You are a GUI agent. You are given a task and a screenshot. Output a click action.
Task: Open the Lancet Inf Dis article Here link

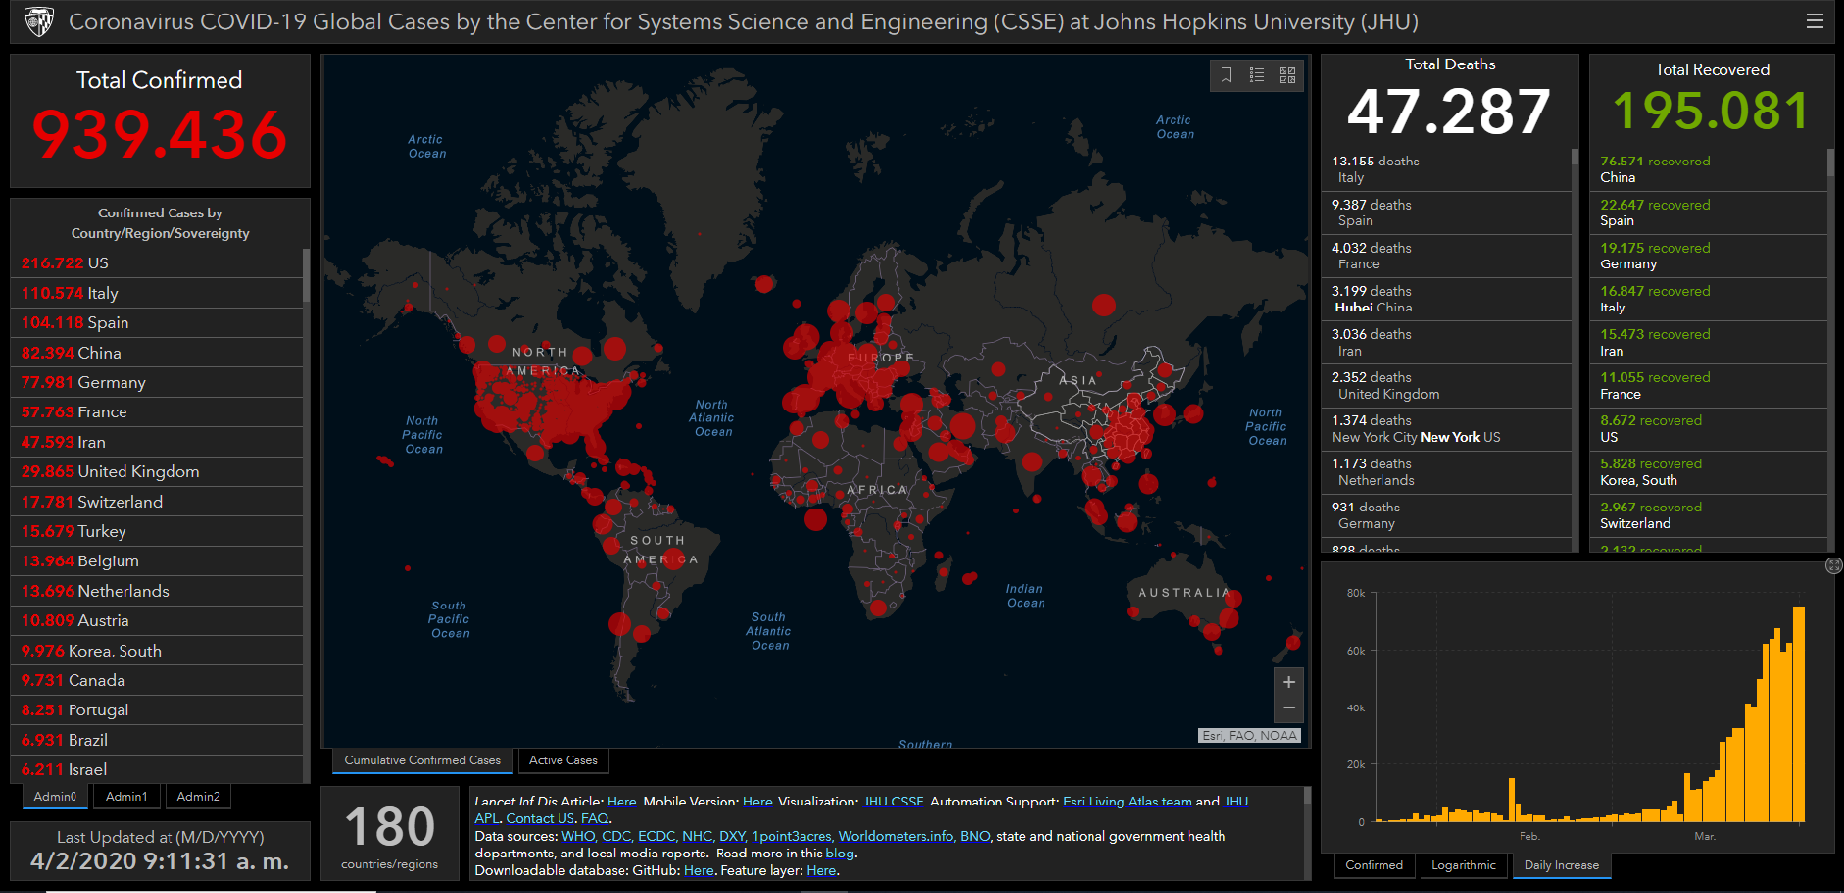[x=621, y=802]
